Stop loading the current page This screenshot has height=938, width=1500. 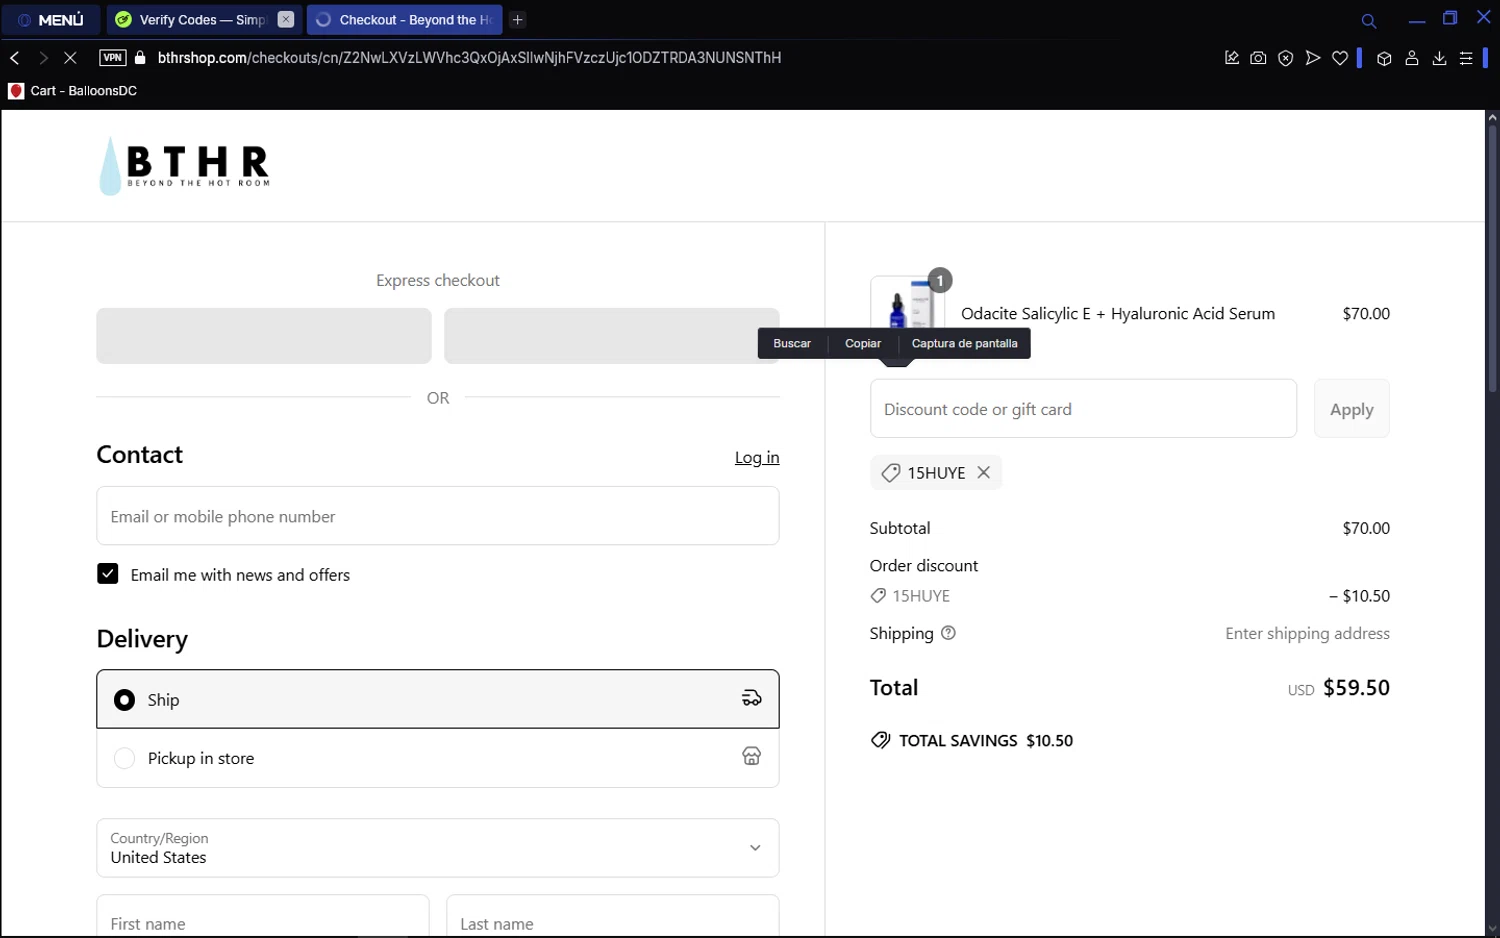(x=70, y=58)
